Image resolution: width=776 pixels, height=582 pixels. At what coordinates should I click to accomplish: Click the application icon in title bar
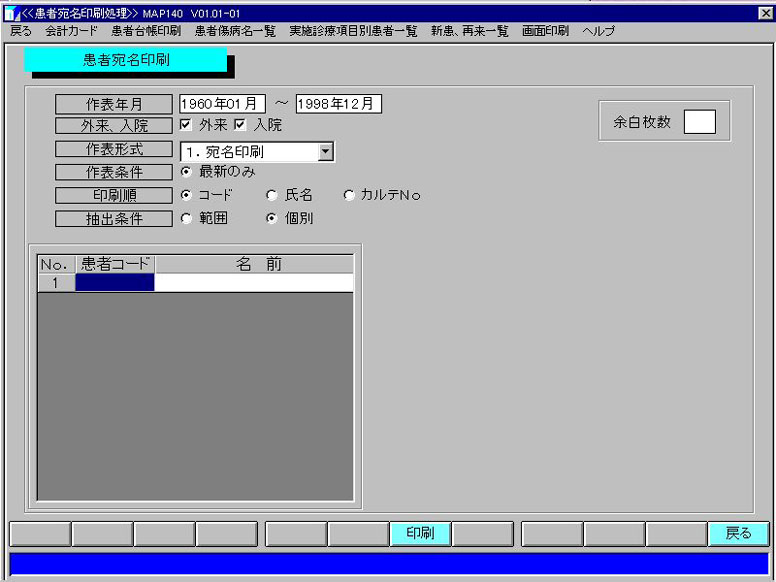coord(11,13)
